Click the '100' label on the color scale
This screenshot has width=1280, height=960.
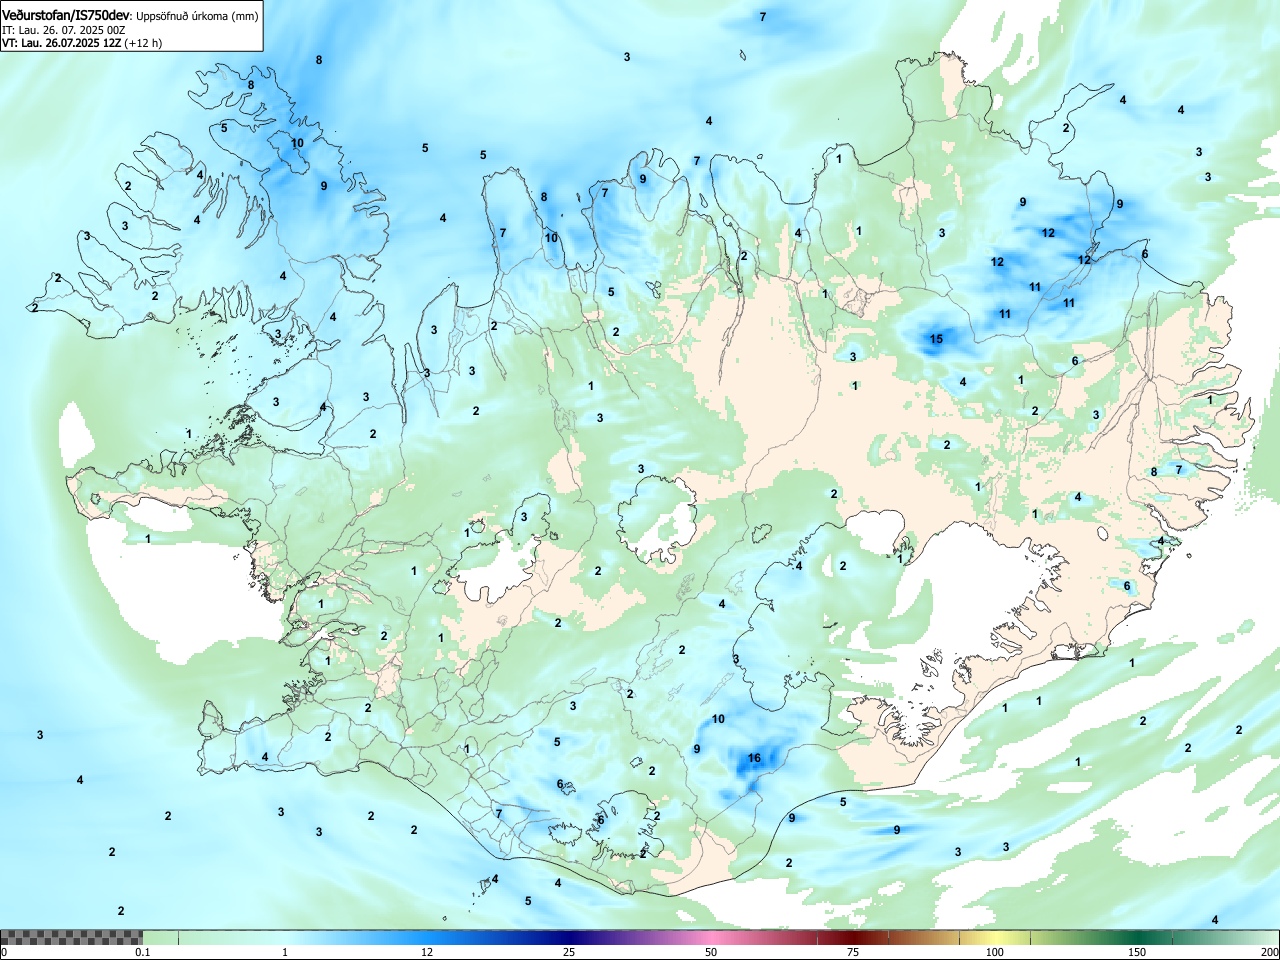pos(995,952)
